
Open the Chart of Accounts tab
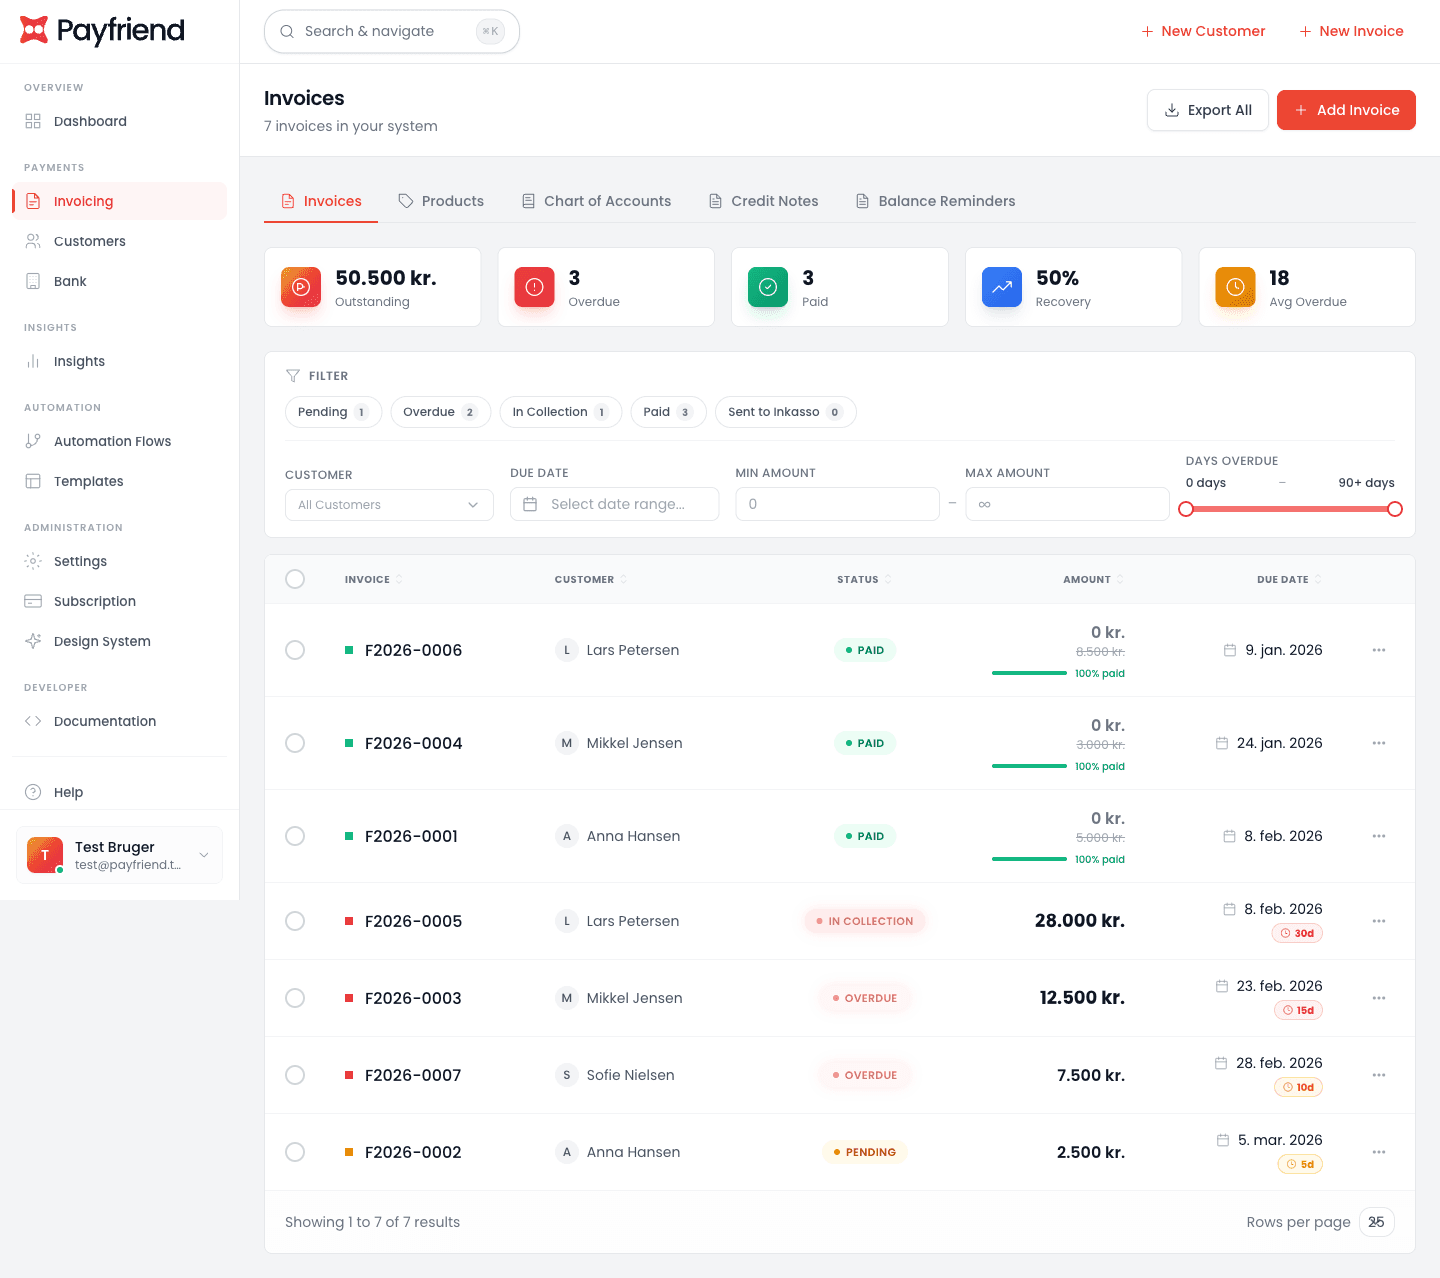click(x=596, y=201)
